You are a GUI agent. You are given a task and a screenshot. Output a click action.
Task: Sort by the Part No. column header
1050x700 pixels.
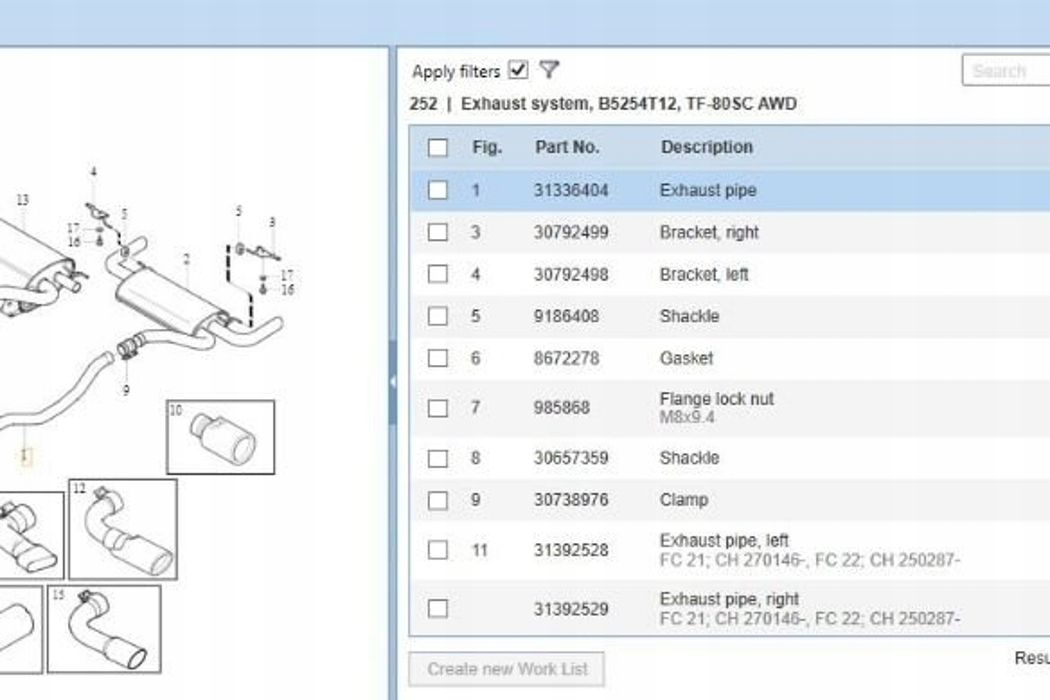point(567,147)
